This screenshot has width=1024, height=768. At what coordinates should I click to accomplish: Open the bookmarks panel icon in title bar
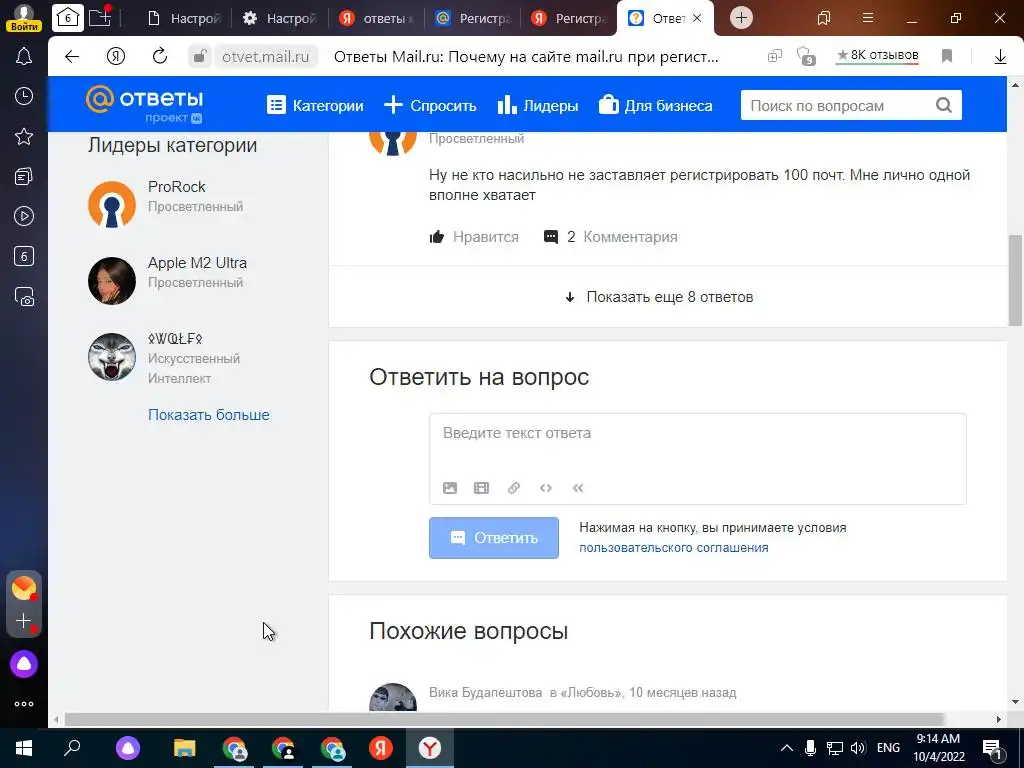pyautogui.click(x=824, y=18)
